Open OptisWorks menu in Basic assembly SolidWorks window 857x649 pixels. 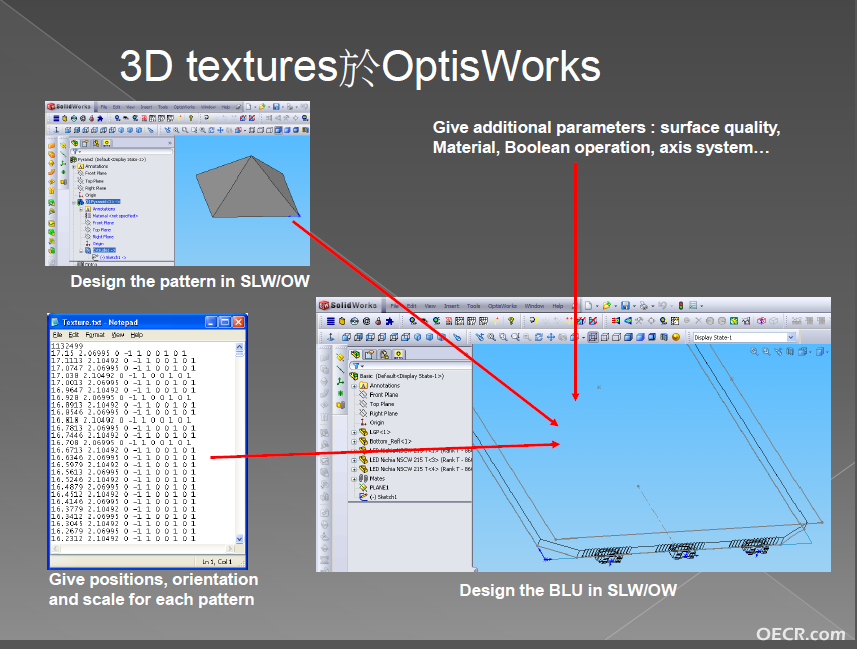[x=502, y=306]
